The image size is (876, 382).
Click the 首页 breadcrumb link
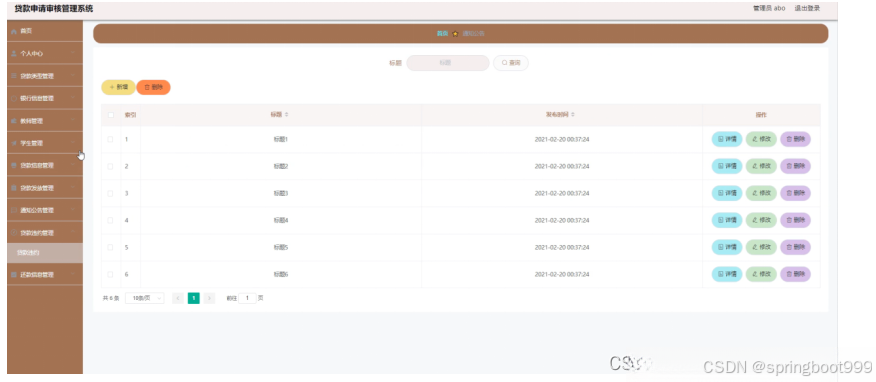pos(442,34)
